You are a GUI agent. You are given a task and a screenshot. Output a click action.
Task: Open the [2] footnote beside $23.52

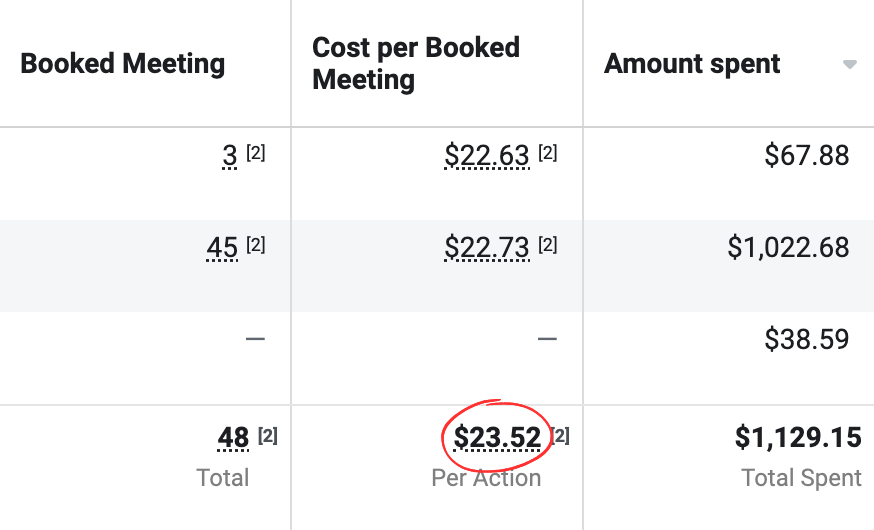tap(561, 436)
